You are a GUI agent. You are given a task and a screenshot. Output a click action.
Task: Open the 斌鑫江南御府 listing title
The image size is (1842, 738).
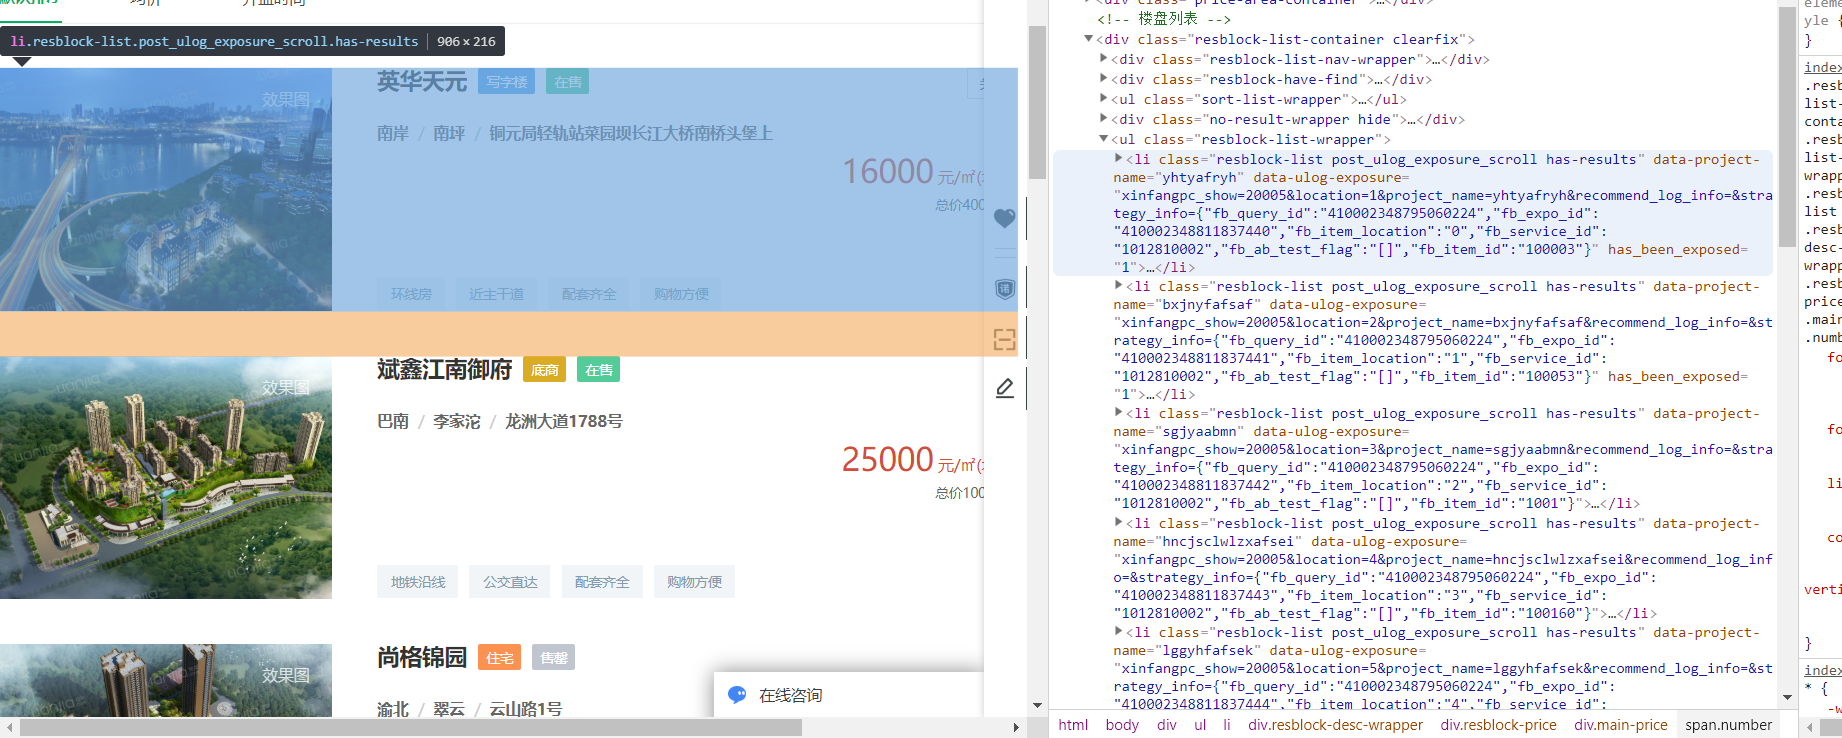444,370
